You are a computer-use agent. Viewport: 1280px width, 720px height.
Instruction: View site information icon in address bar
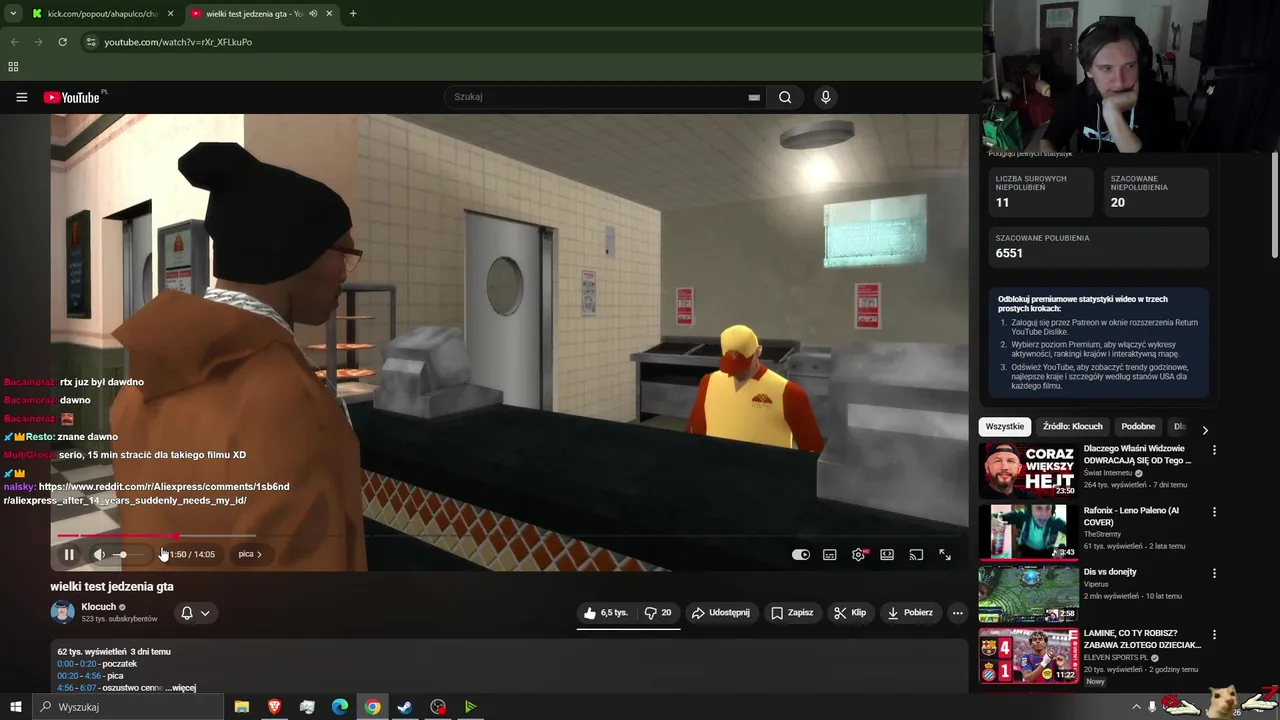click(91, 42)
